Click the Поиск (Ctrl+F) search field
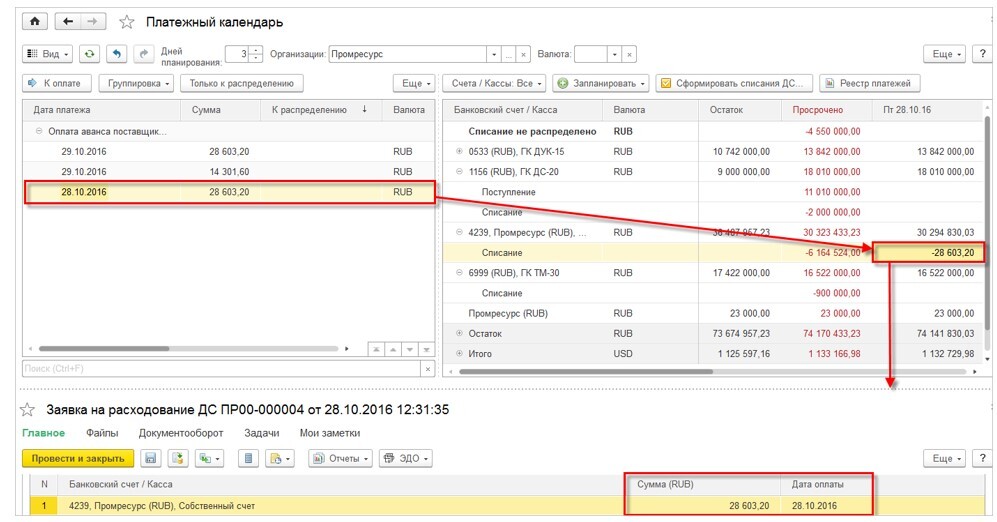This screenshot has width=997, height=522. coord(221,369)
